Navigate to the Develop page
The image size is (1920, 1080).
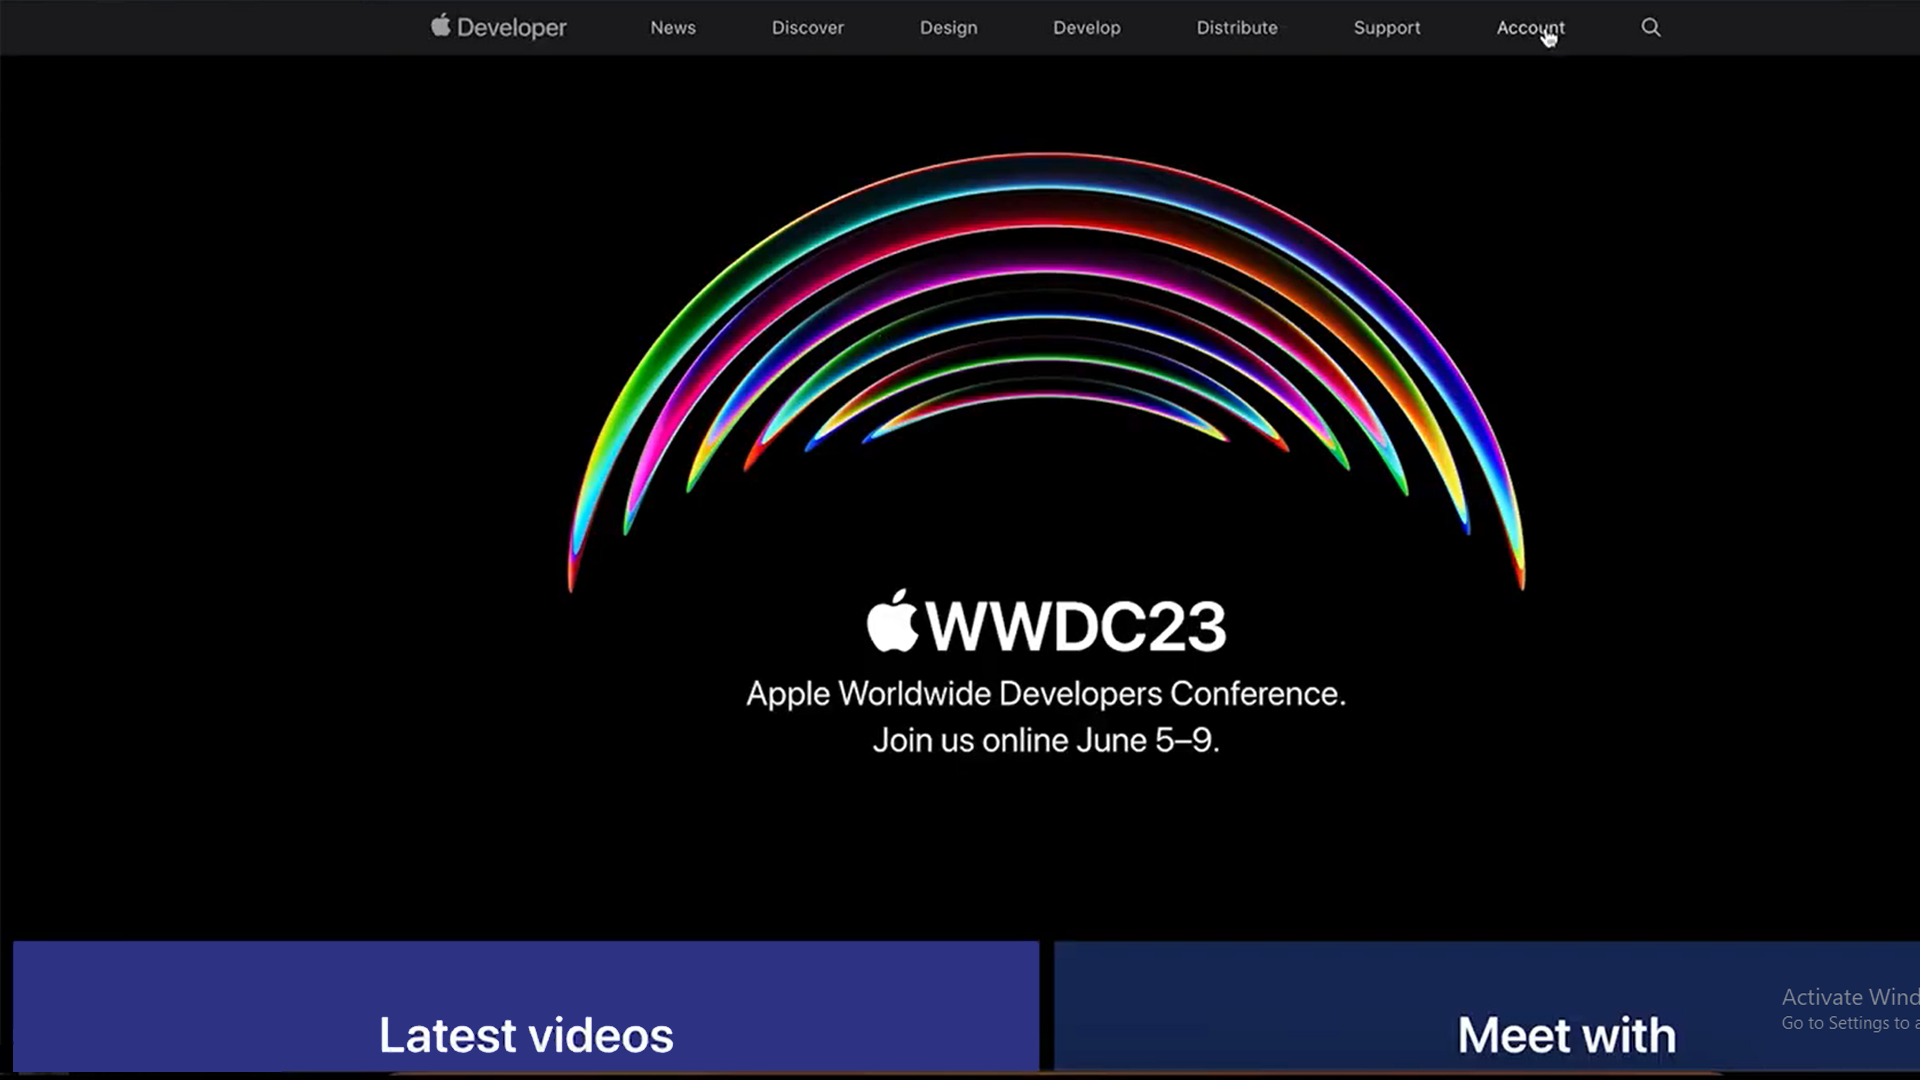pos(1087,27)
